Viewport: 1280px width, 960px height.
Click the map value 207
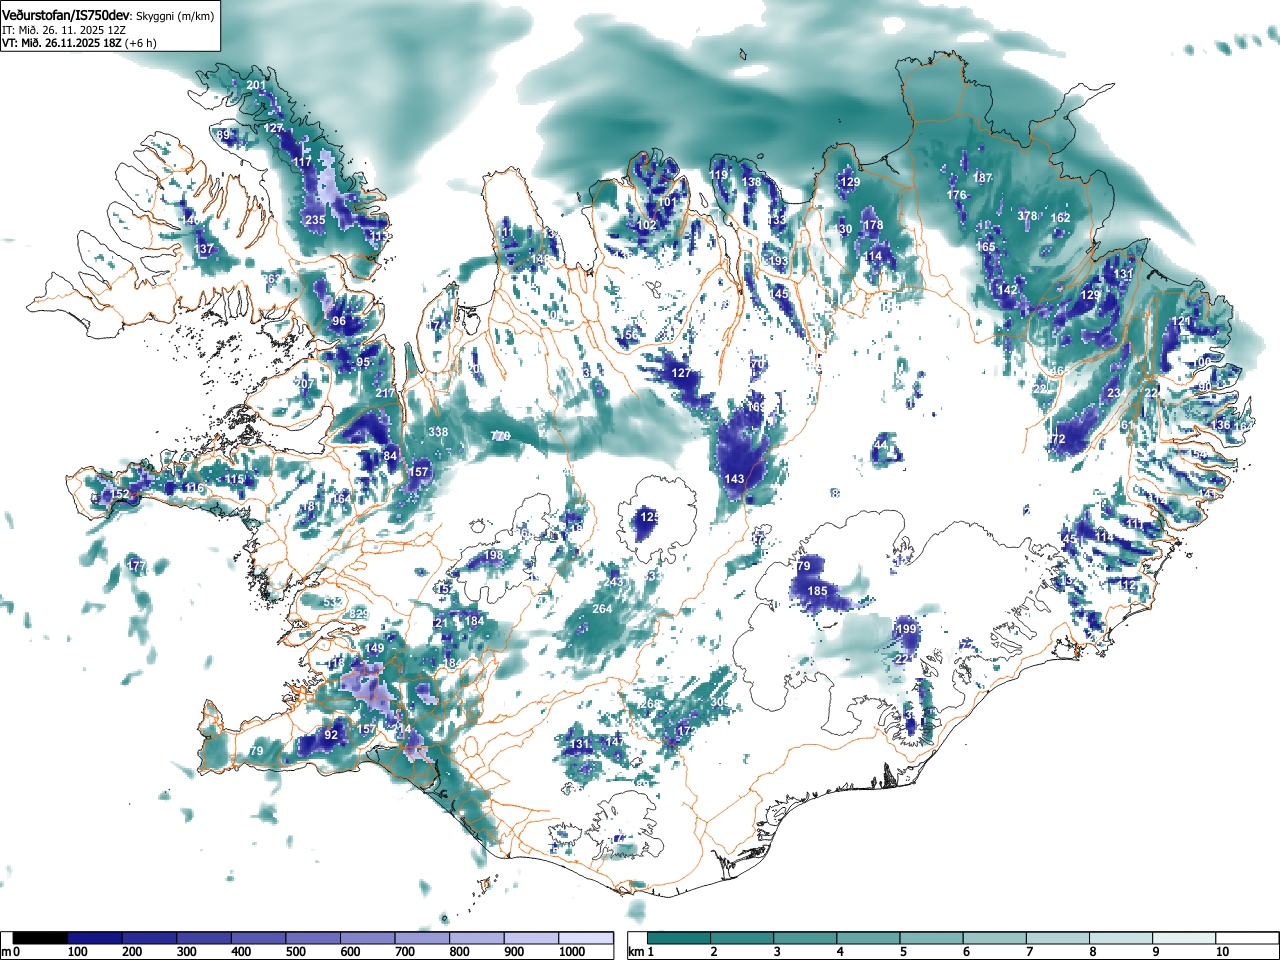point(305,384)
